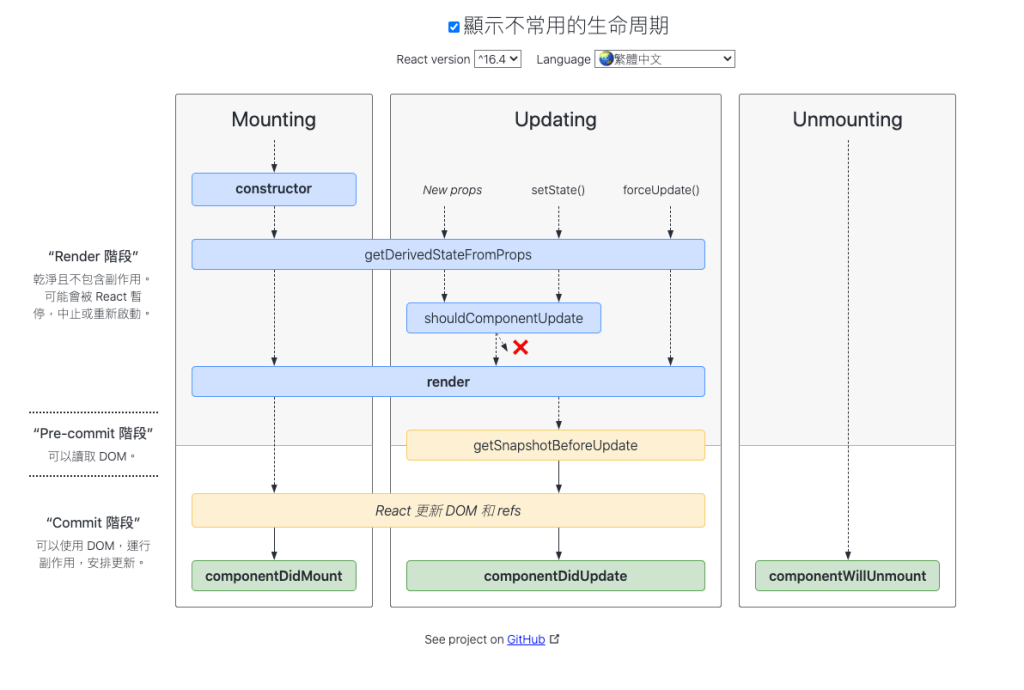Select the constructor lifecycle box
Screen dimensions: 1024x690
[274, 189]
